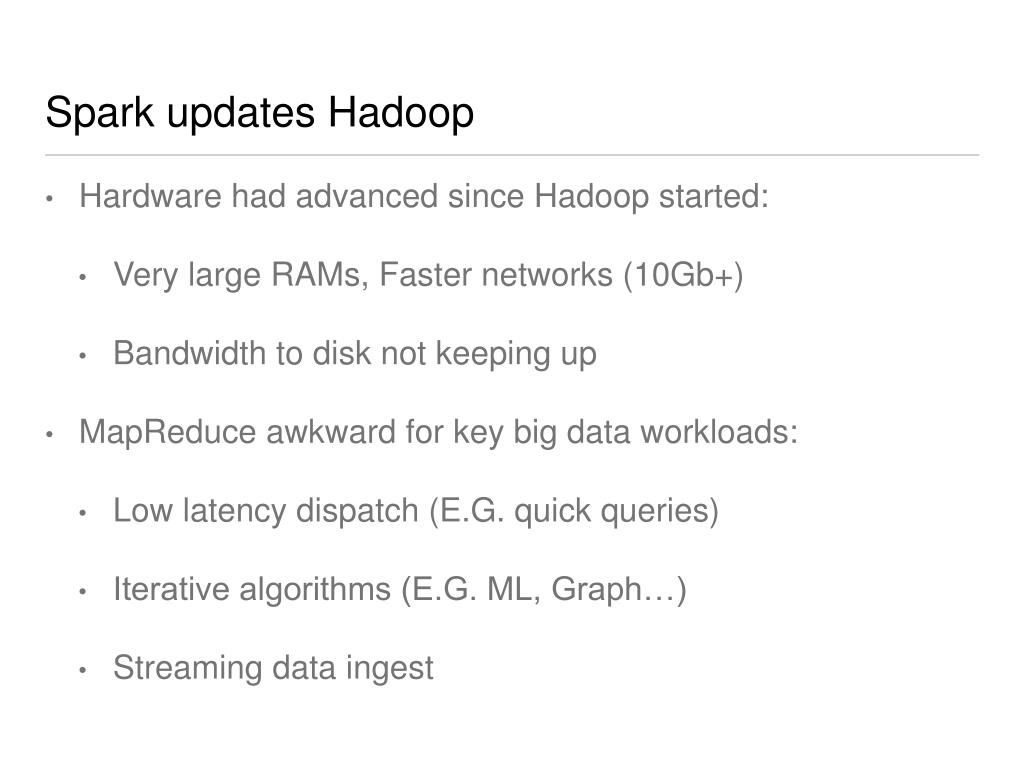Select the Hardware had advanced bullet text
Image resolution: width=1024 pixels, height=768 pixels.
(x=424, y=196)
